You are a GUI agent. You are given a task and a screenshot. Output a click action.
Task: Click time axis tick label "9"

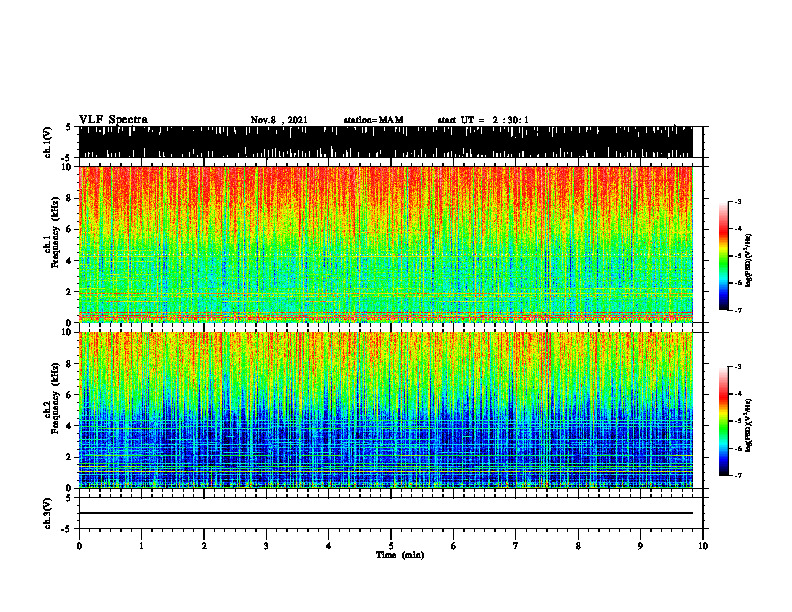(640, 546)
